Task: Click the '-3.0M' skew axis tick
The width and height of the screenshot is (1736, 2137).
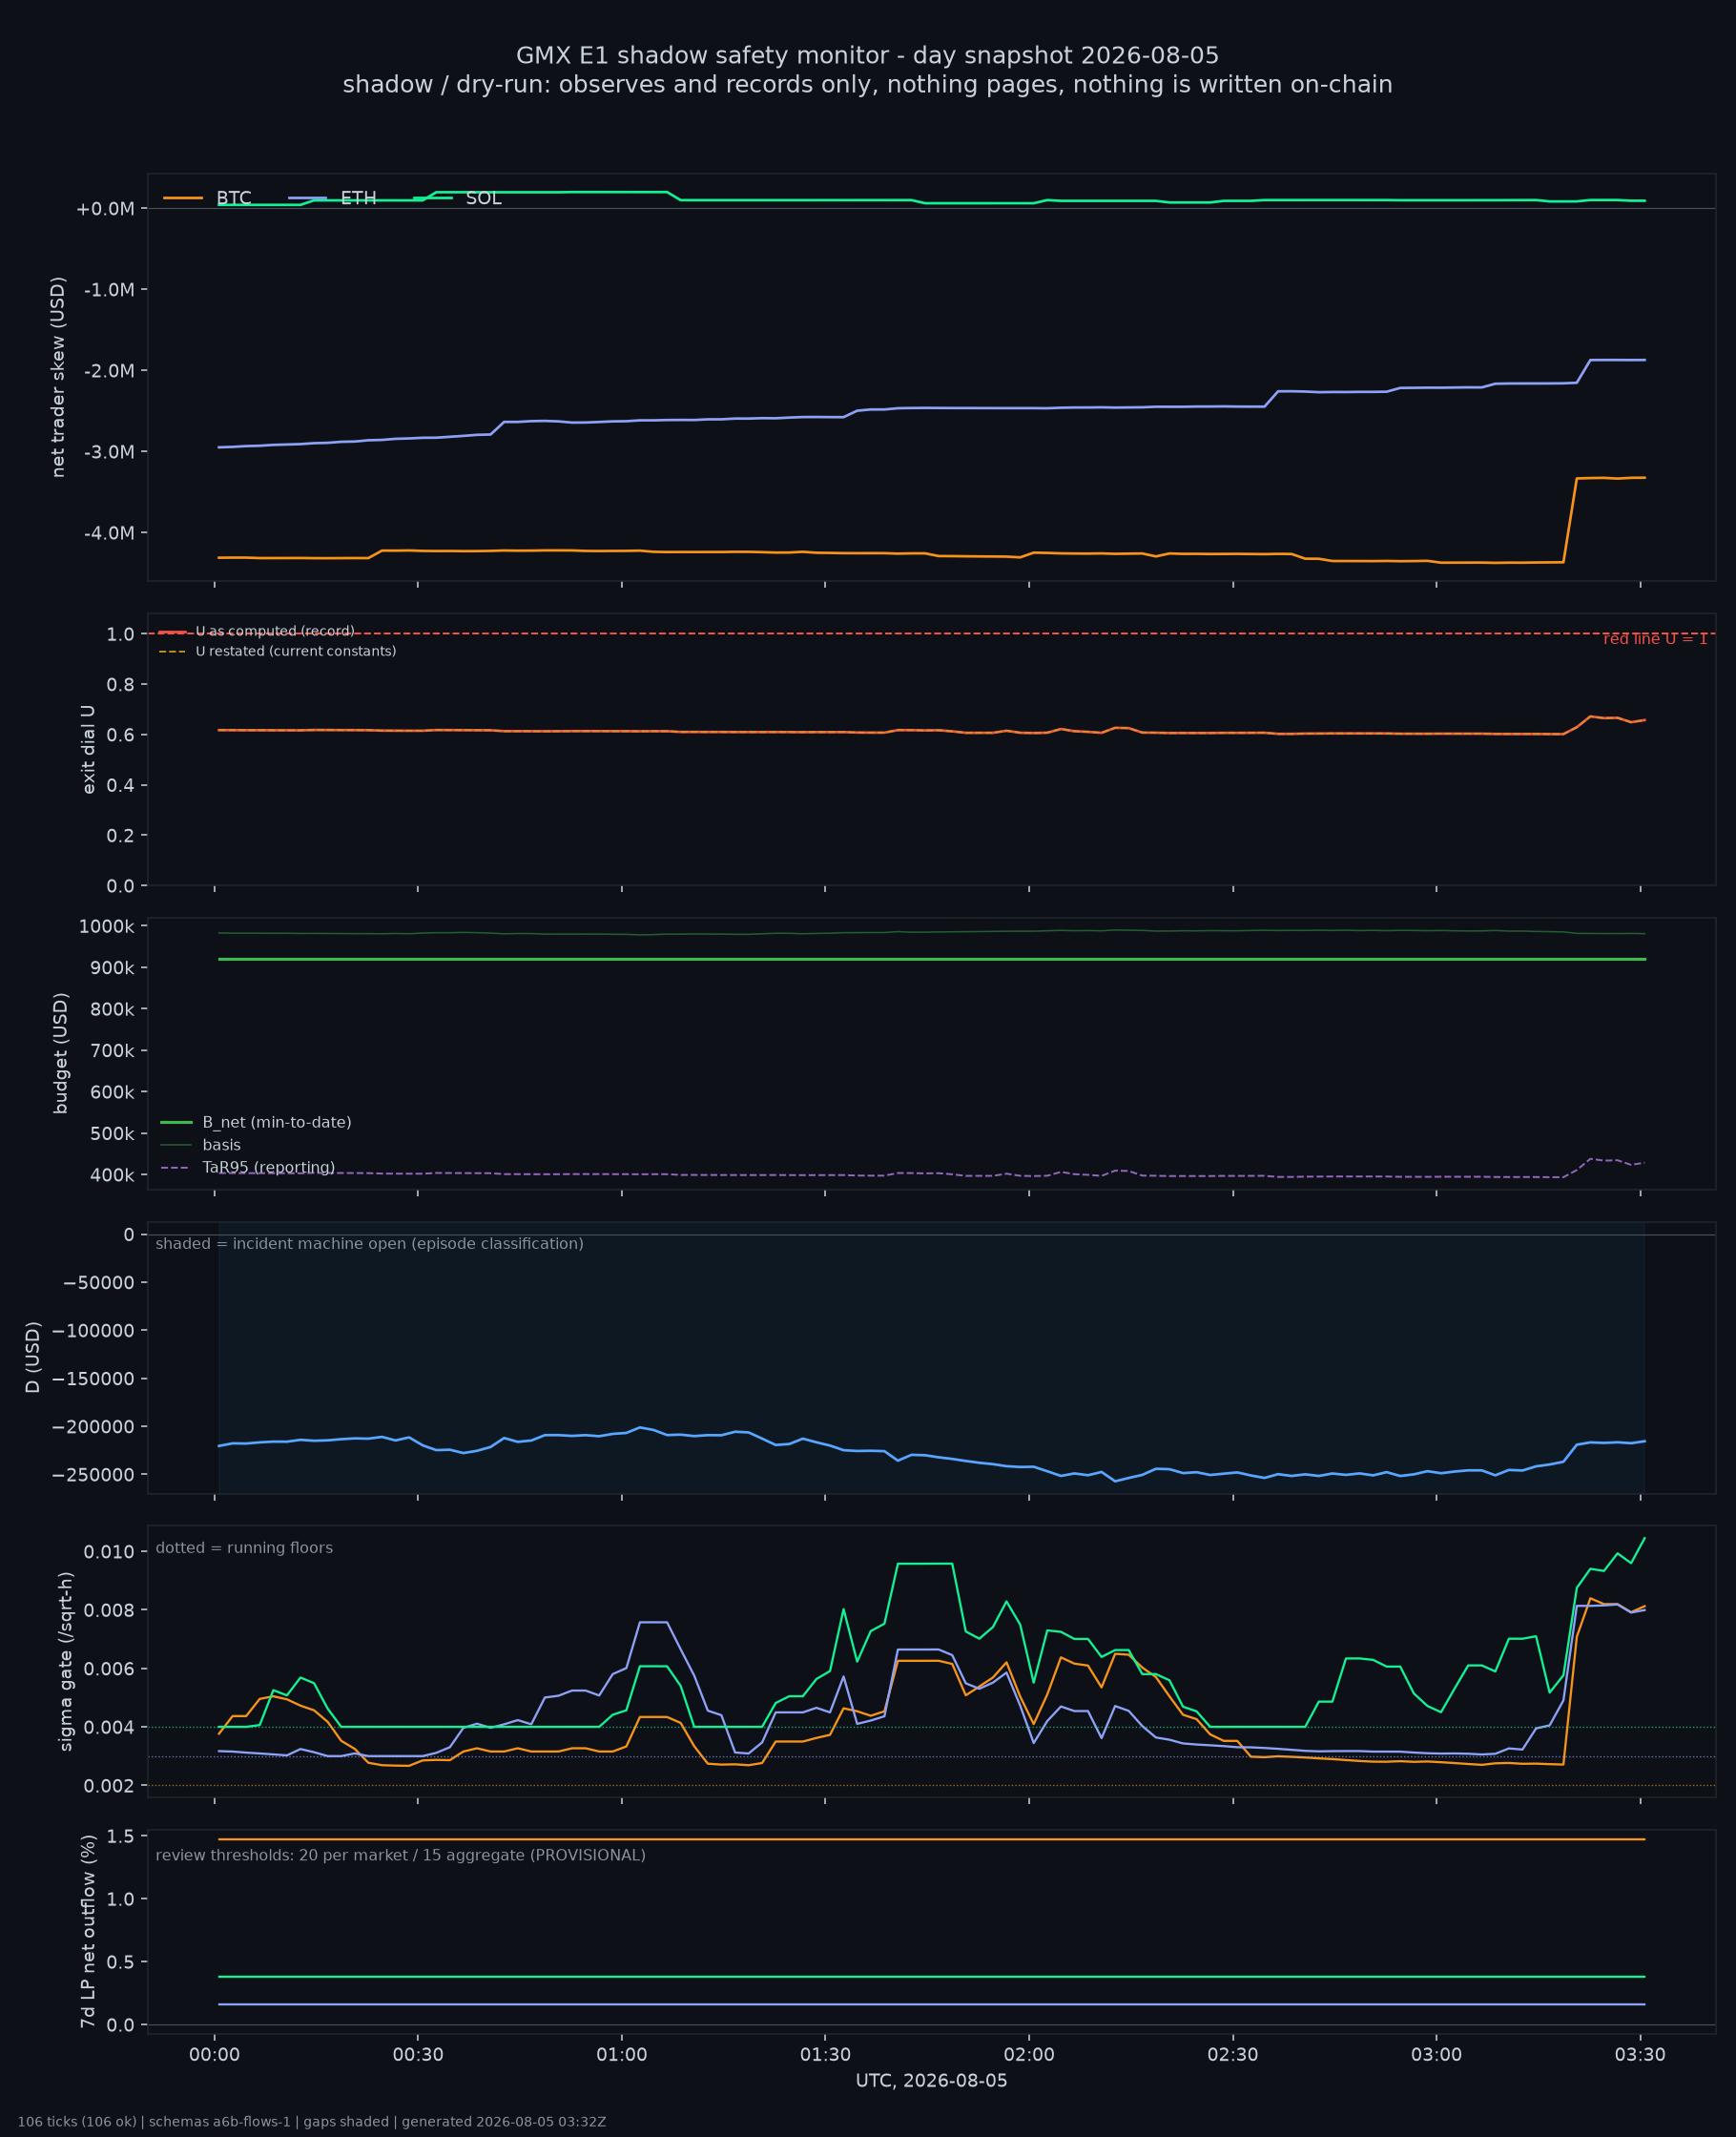Action: 109,452
